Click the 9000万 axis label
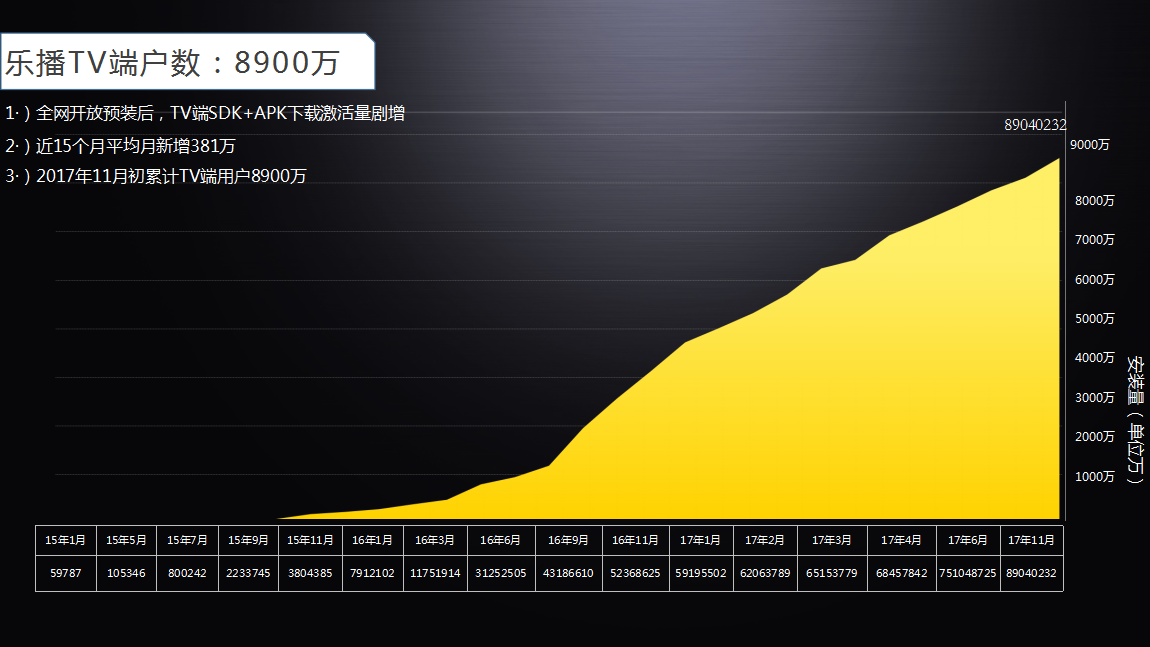This screenshot has width=1150, height=647. click(1090, 145)
